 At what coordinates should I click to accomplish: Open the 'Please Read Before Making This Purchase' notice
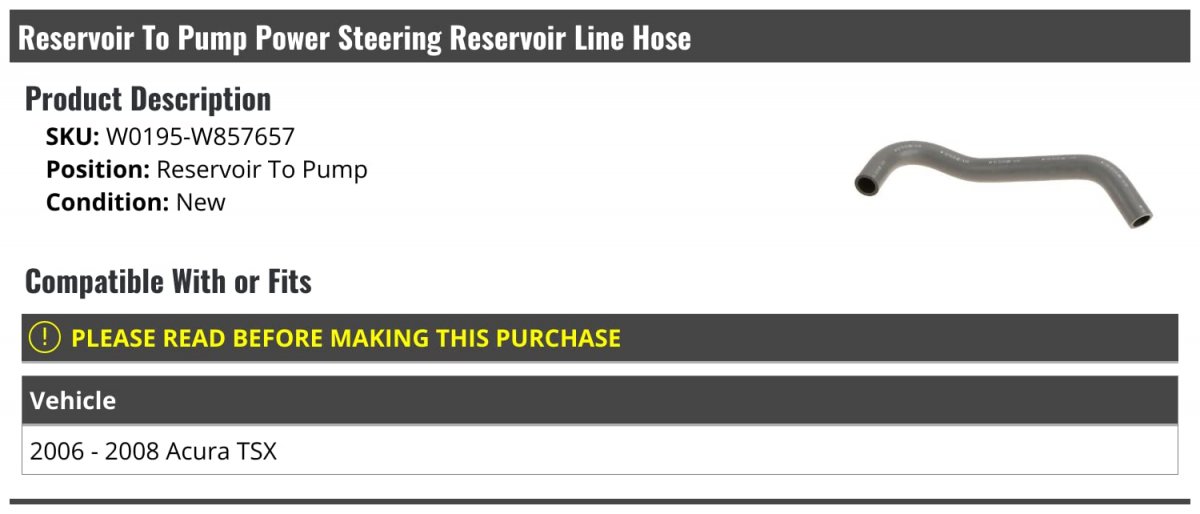(x=345, y=338)
